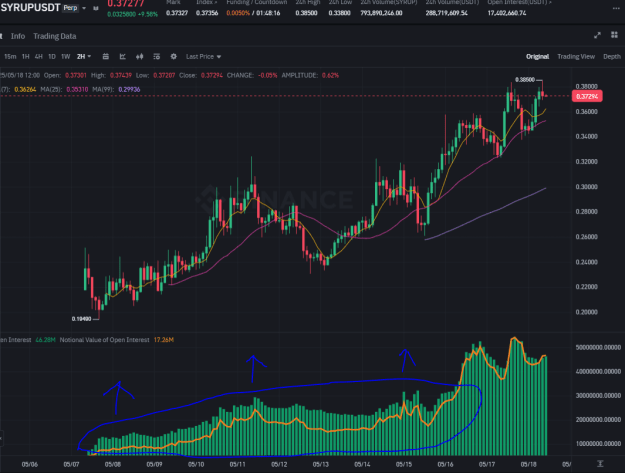The width and height of the screenshot is (625, 473).
Task: Switch to Trading View chart
Action: 576,57
